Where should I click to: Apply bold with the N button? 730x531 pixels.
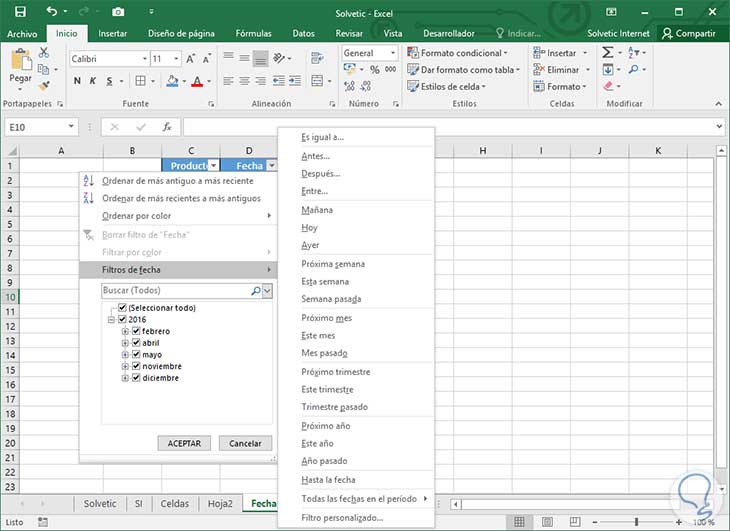77,81
